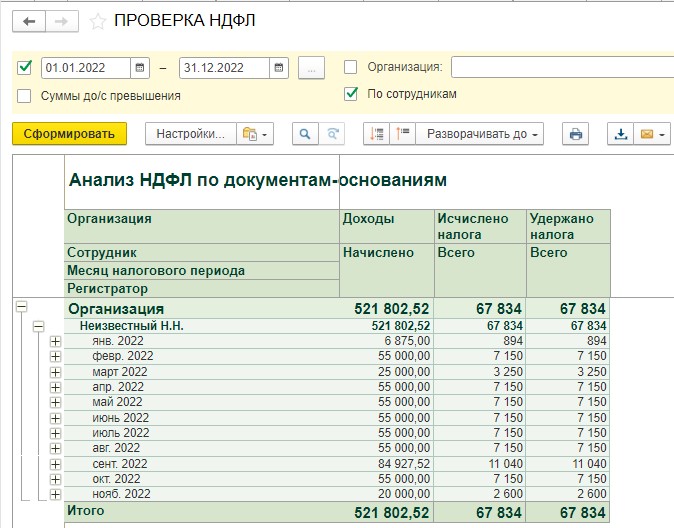Expand the июль 2022 row
Image resolution: width=674 pixels, height=528 pixels.
point(55,433)
